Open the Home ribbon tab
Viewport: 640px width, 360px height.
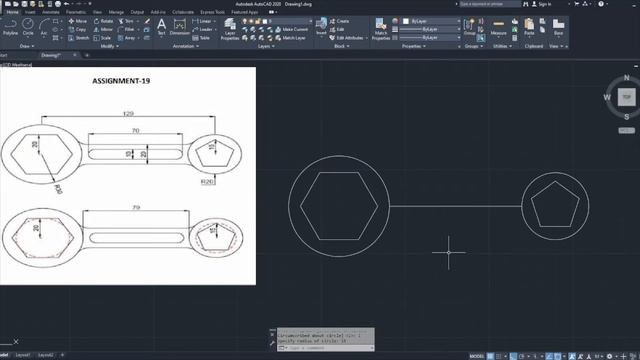point(12,12)
